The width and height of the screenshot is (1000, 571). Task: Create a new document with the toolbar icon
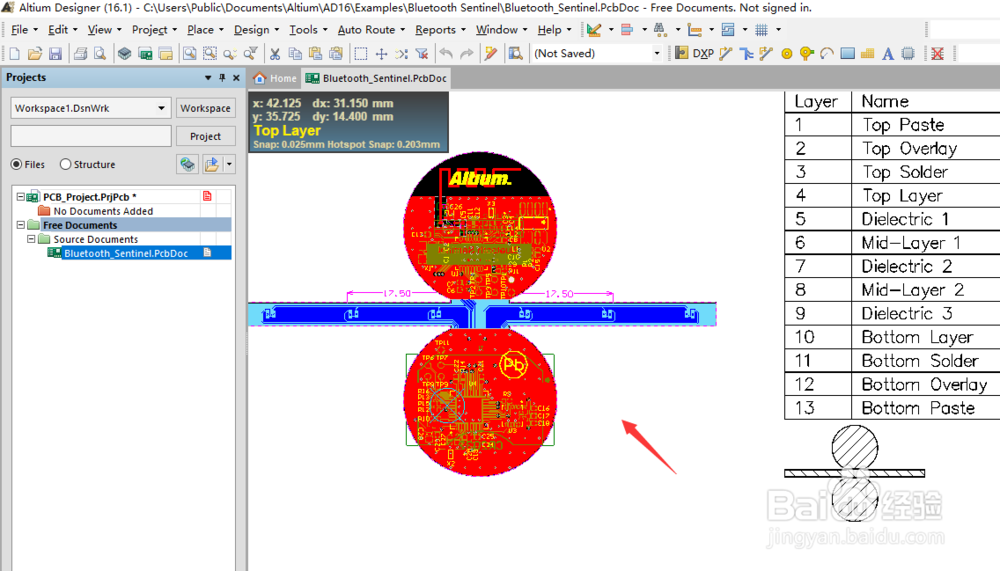[15, 54]
